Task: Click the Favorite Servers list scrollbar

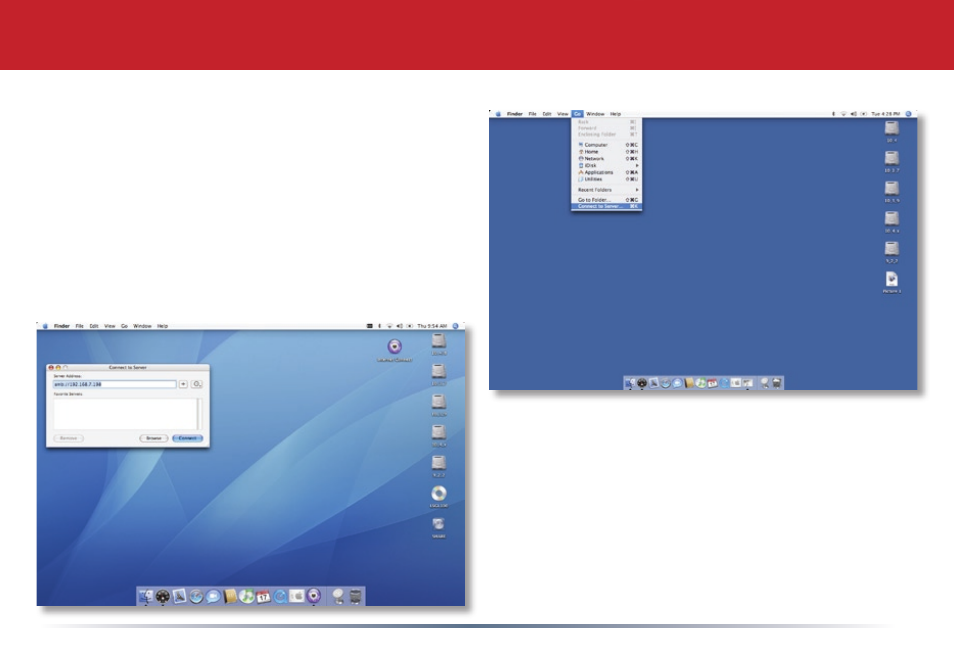Action: tap(199, 414)
